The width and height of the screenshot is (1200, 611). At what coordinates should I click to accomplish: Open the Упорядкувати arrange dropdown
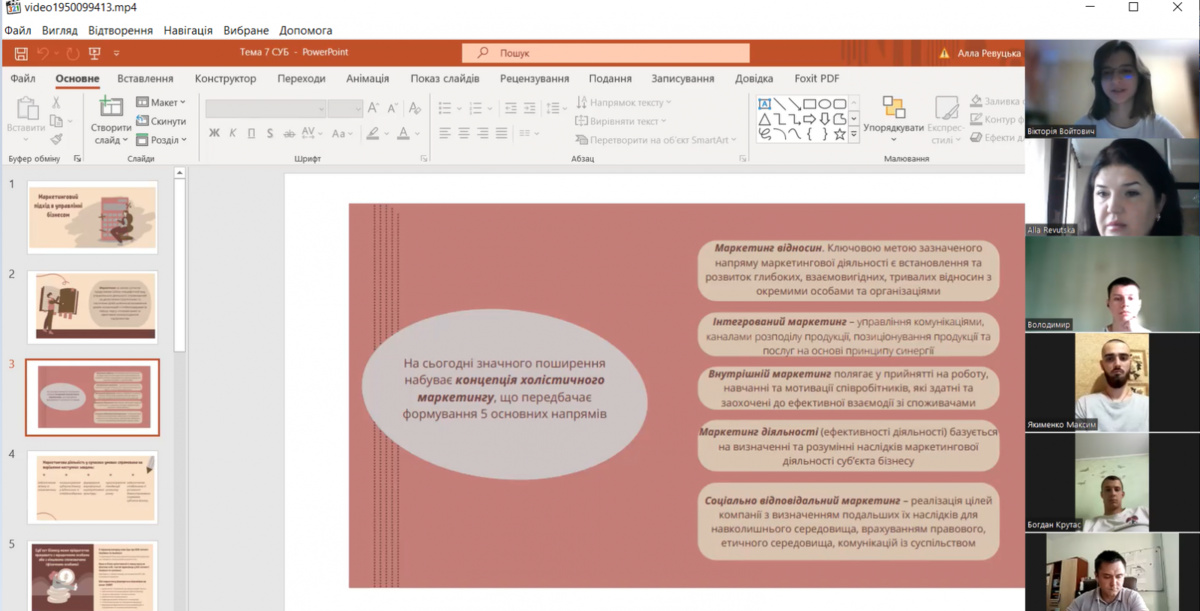tap(893, 117)
